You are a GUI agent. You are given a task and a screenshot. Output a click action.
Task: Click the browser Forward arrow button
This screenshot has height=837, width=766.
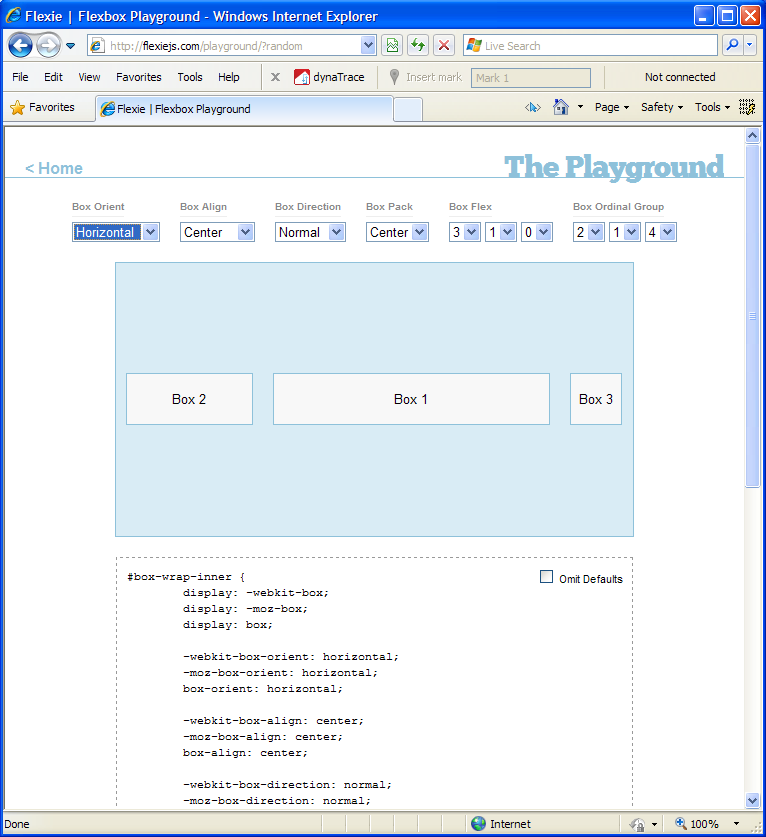(x=49, y=45)
